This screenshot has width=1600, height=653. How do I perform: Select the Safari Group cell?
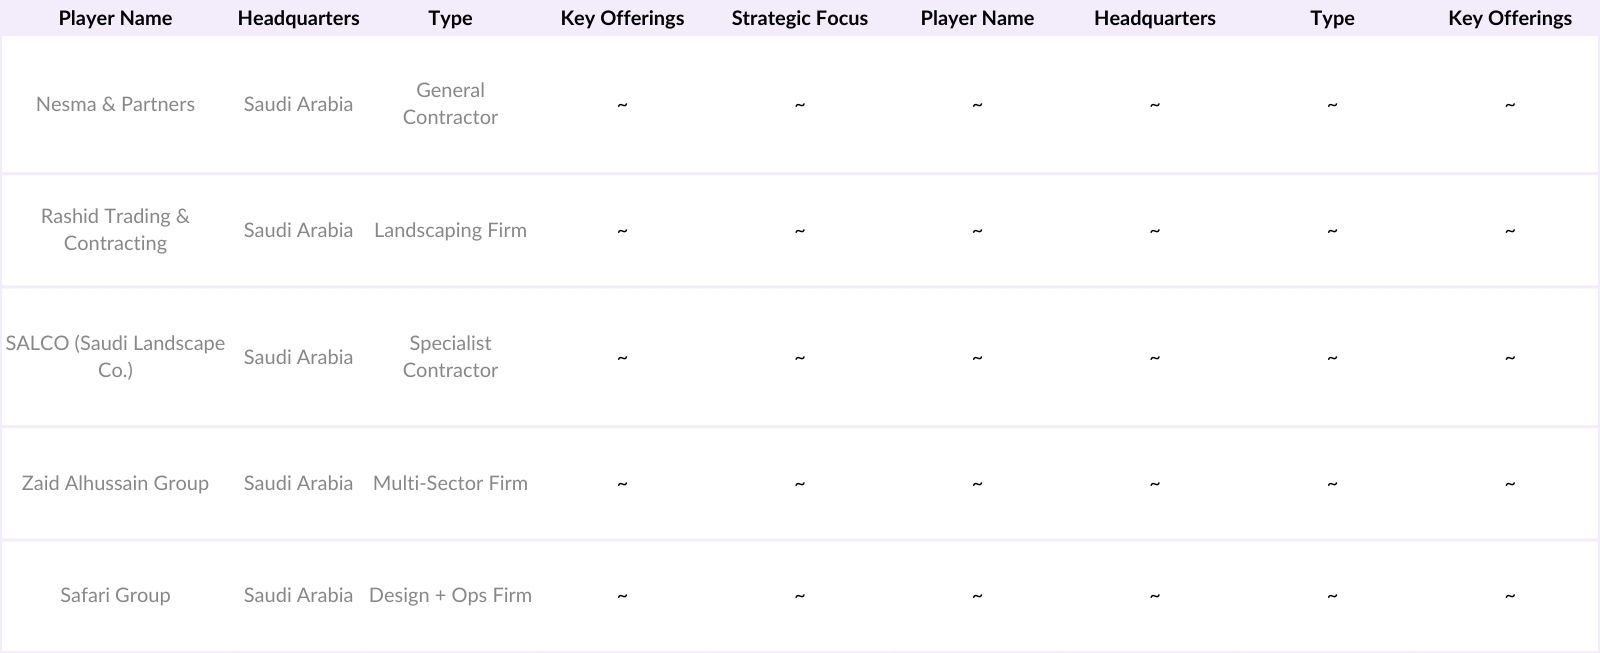(115, 595)
